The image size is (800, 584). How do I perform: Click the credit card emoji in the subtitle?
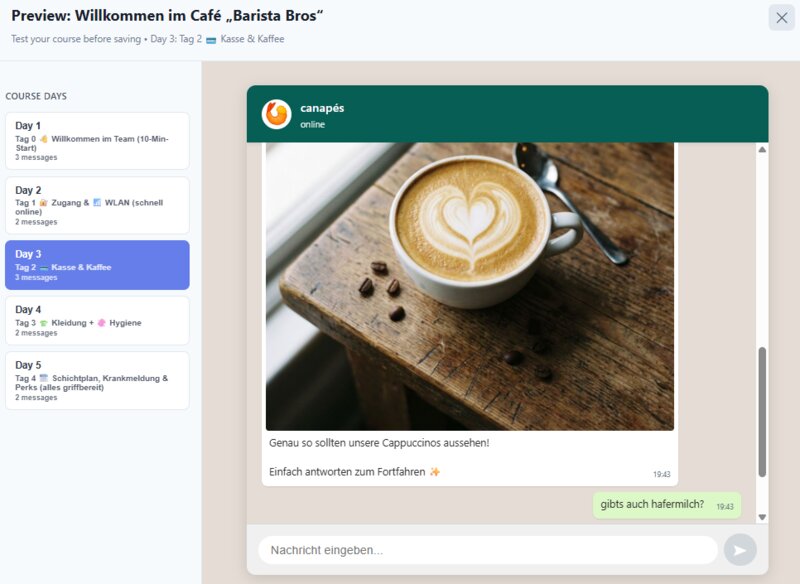211,40
